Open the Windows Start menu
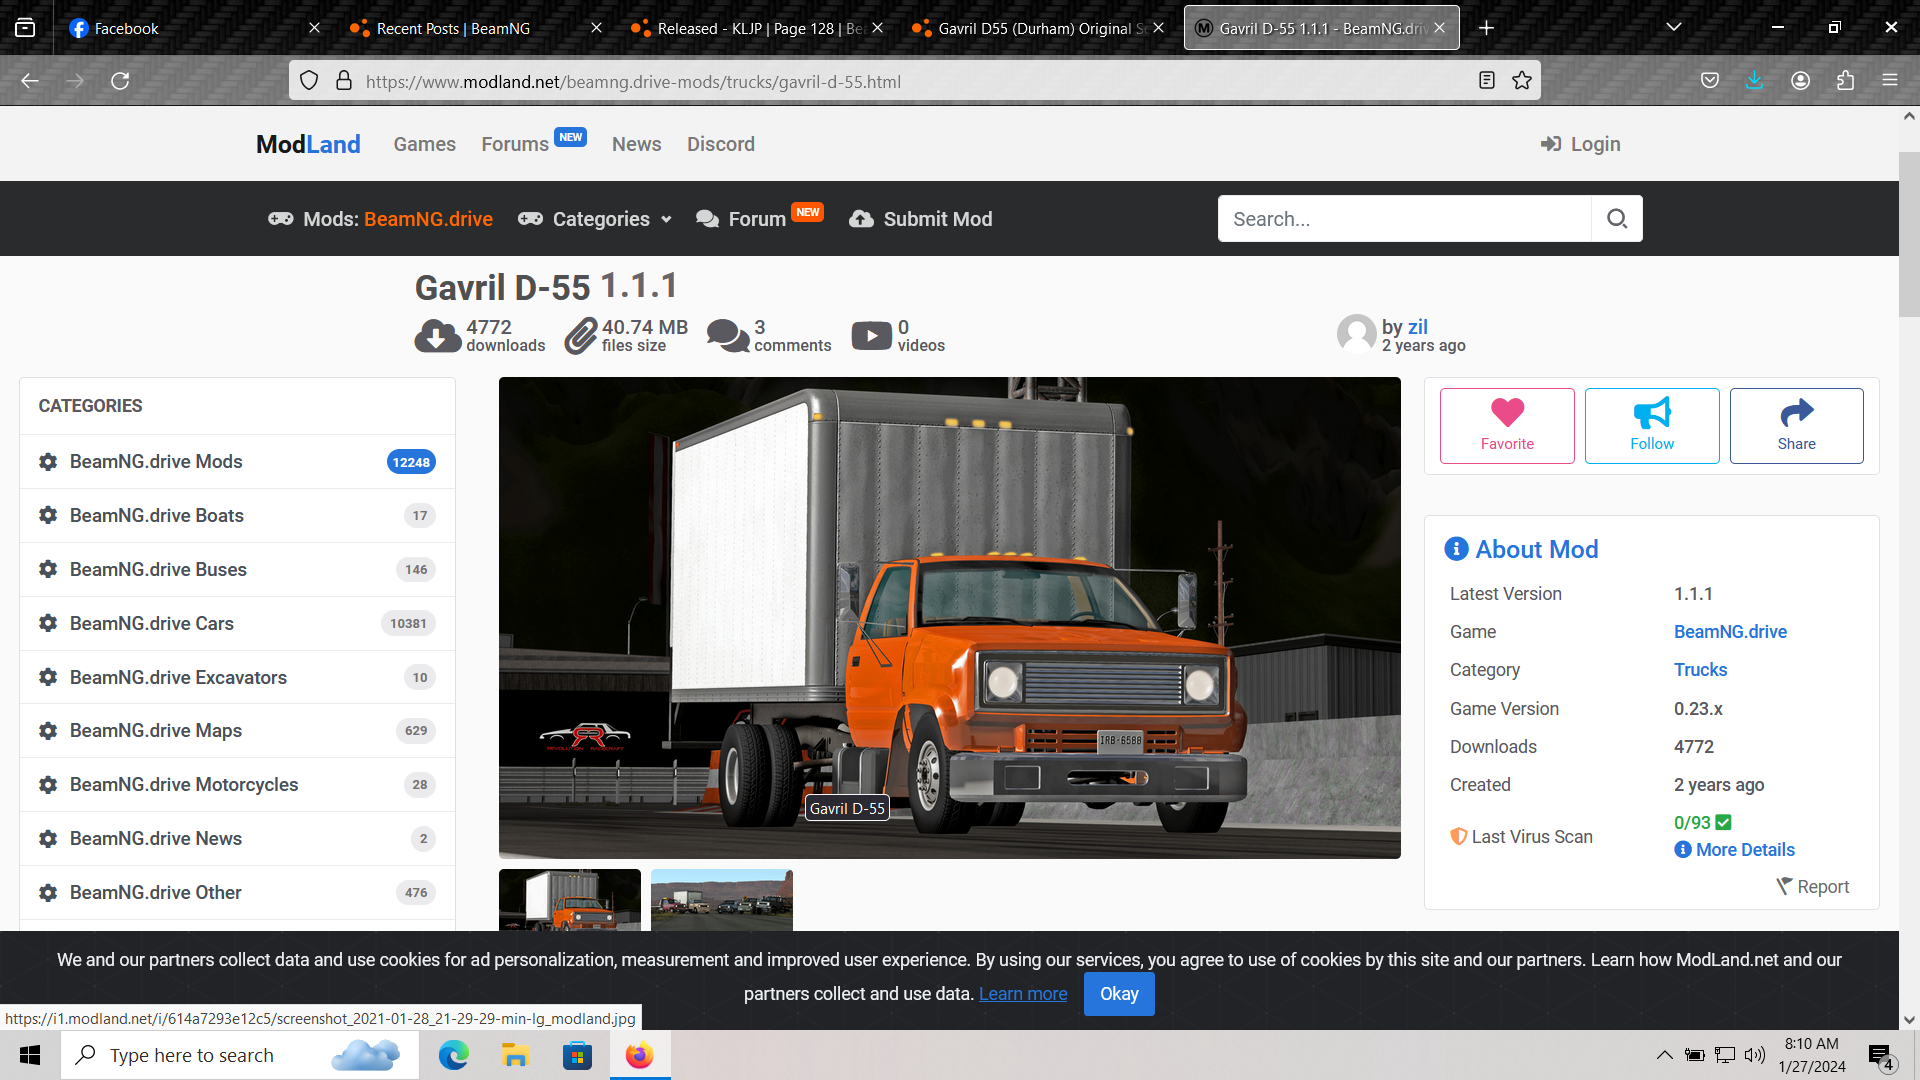 pyautogui.click(x=30, y=1055)
